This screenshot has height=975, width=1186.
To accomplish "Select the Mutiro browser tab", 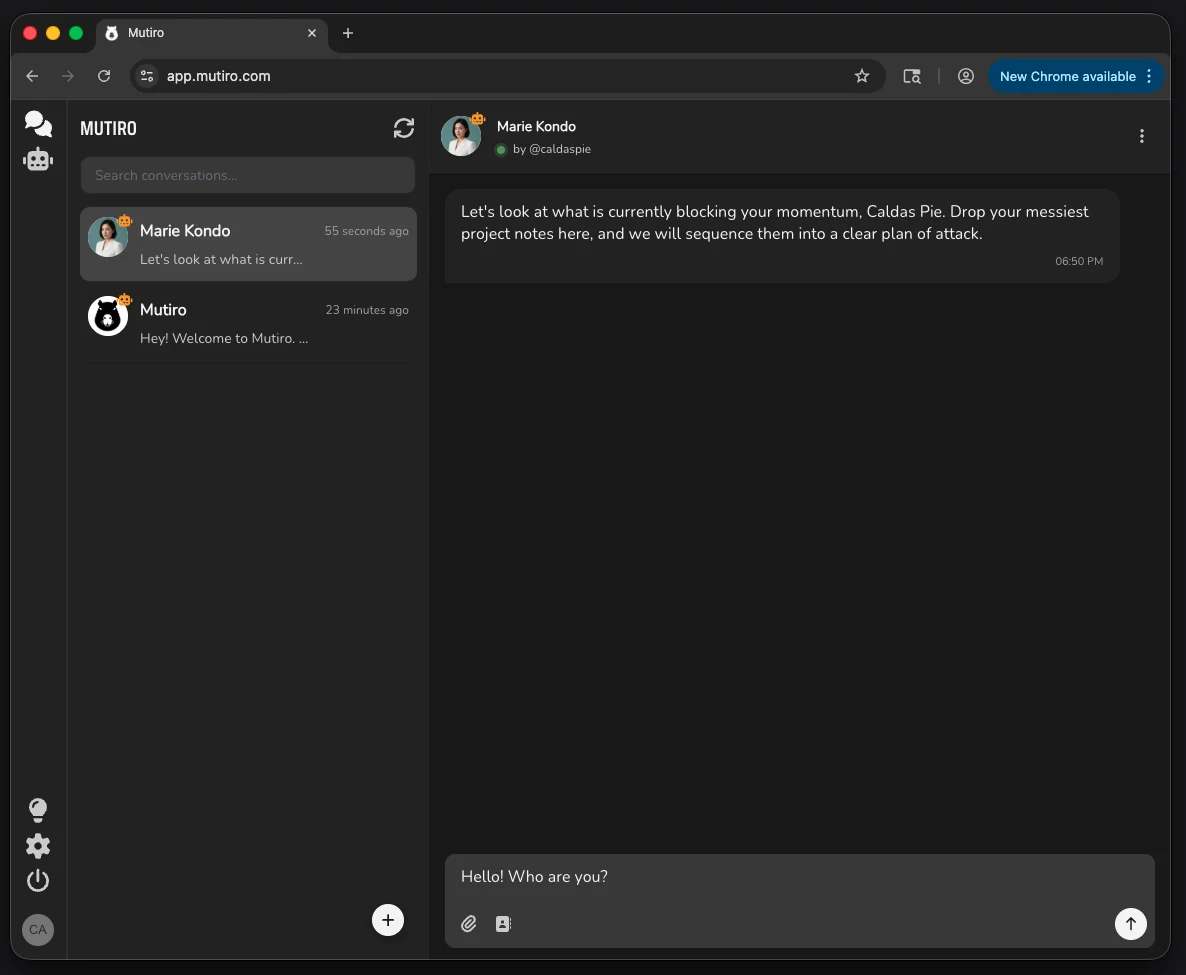I will coord(212,33).
